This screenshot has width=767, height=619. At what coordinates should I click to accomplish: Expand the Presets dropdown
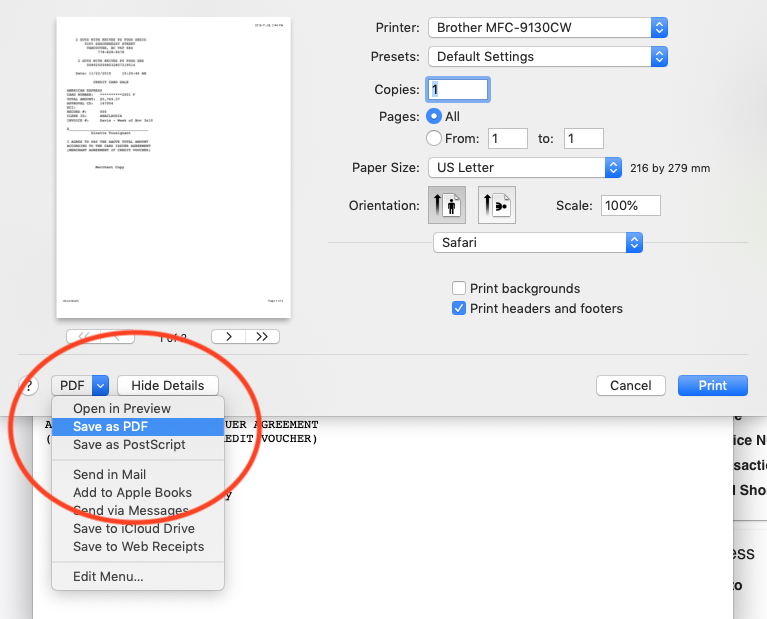pos(547,57)
